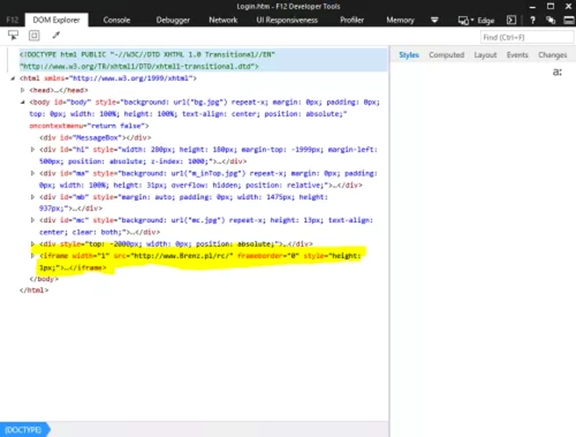Select the color picker eyedropper tool
Screen dimensions: 576x437
point(56,35)
